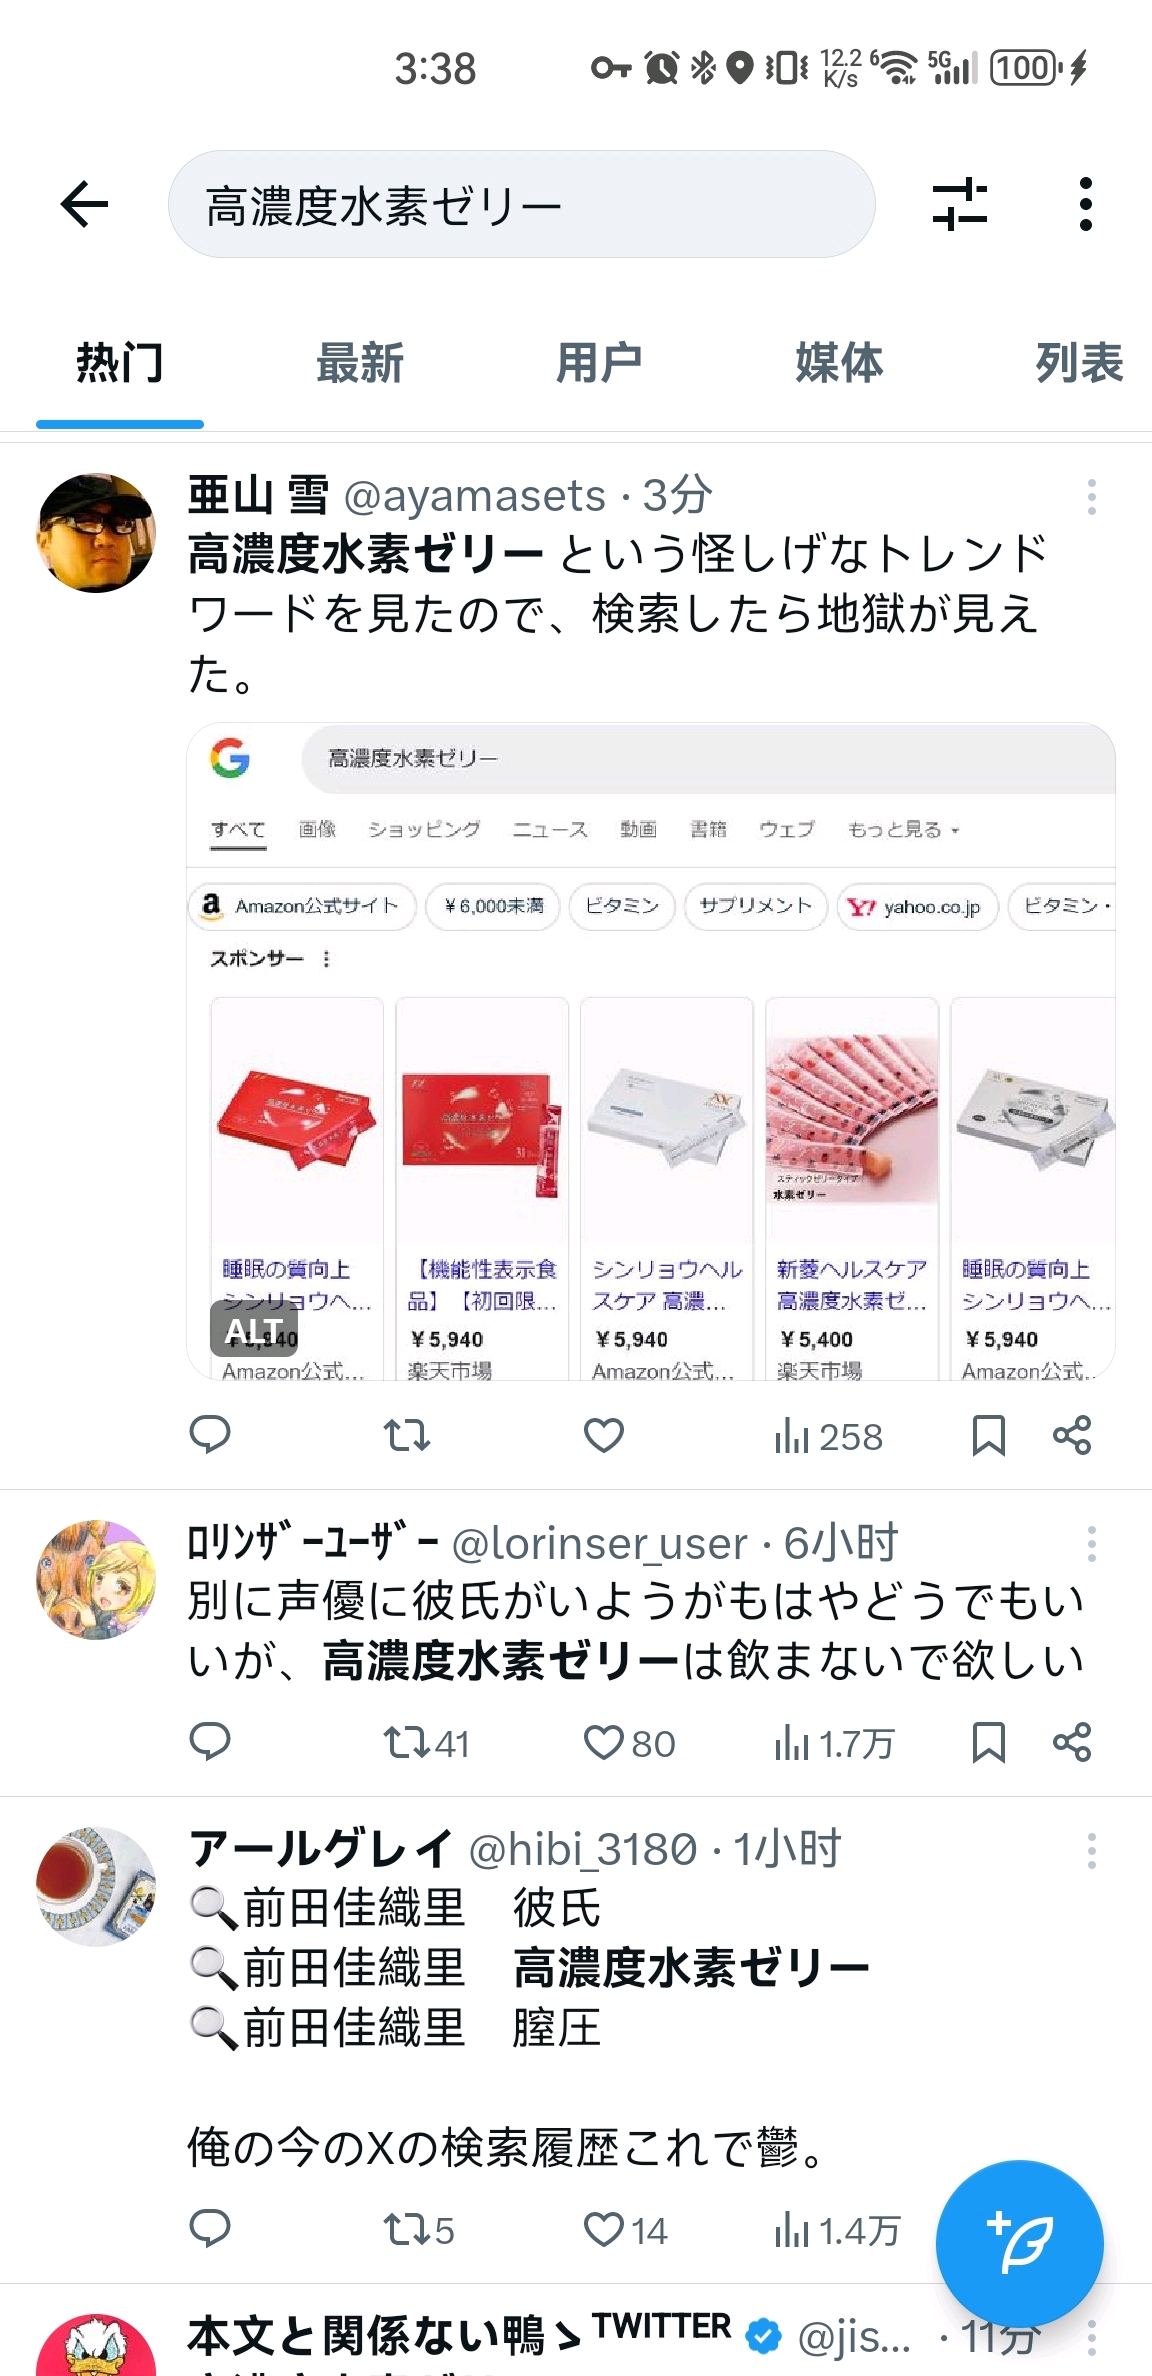Open more options for 亜山 雪's tweet

[1091, 497]
